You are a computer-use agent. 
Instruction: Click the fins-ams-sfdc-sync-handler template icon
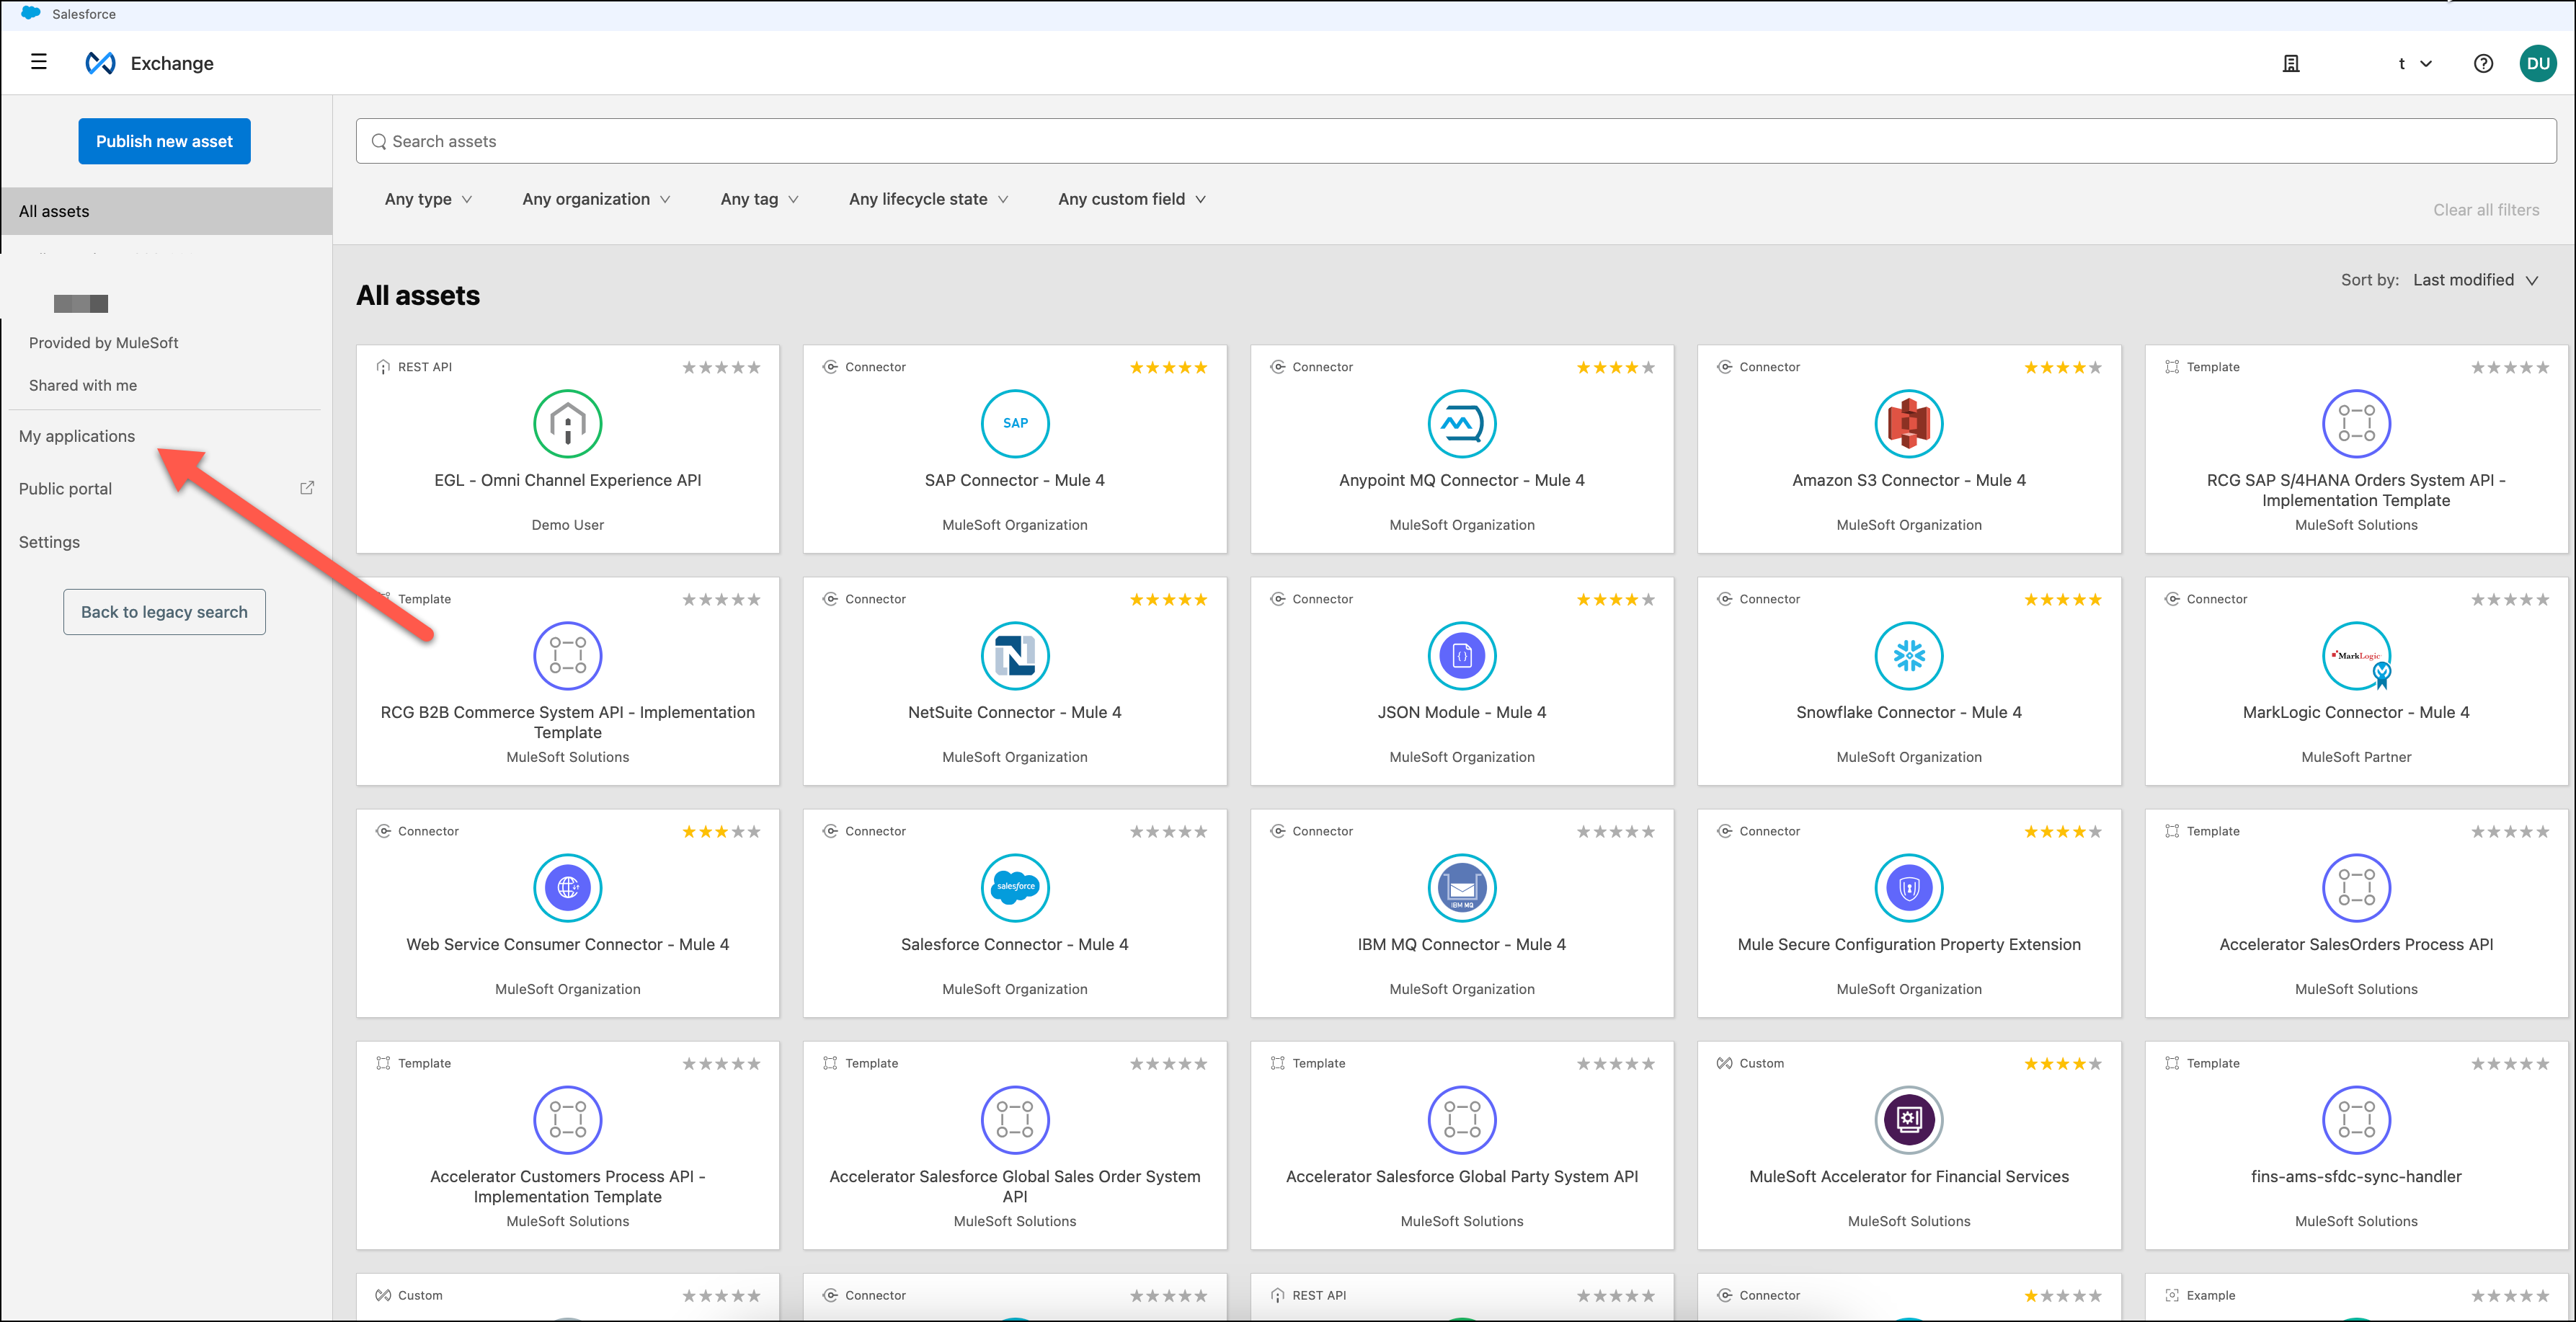pos(2356,1119)
